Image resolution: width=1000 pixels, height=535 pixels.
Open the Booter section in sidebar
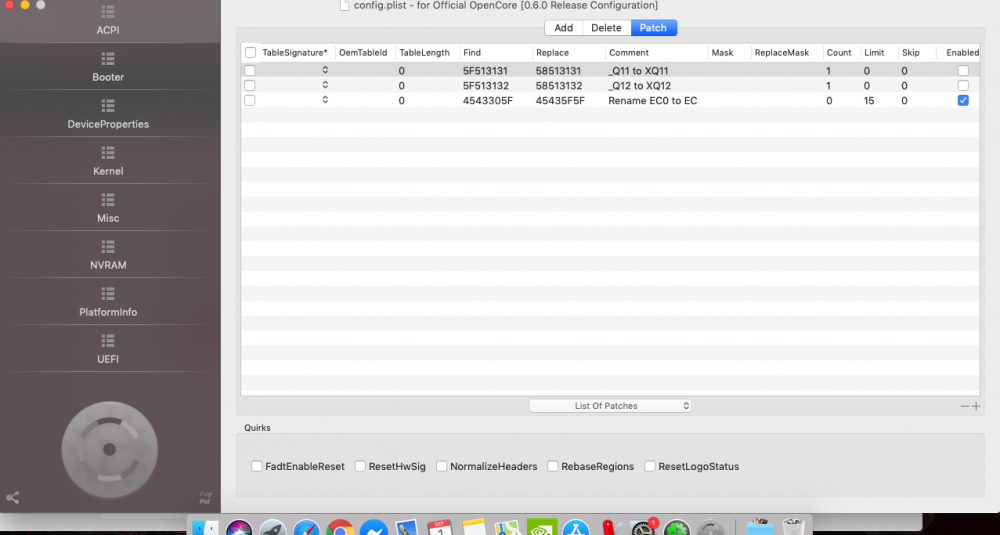point(108,65)
